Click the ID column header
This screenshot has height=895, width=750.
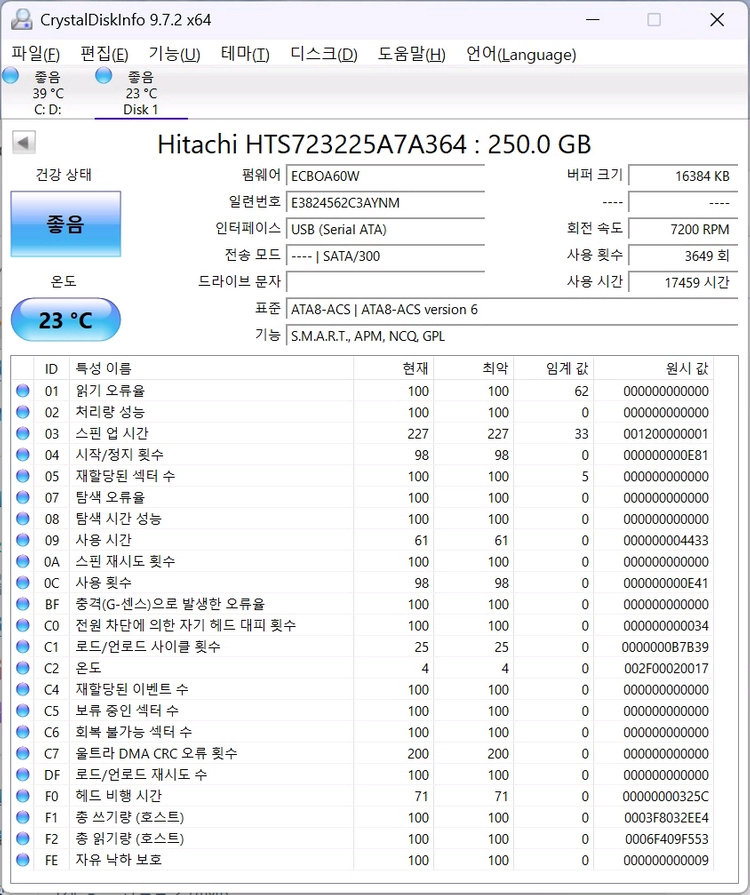(51, 368)
